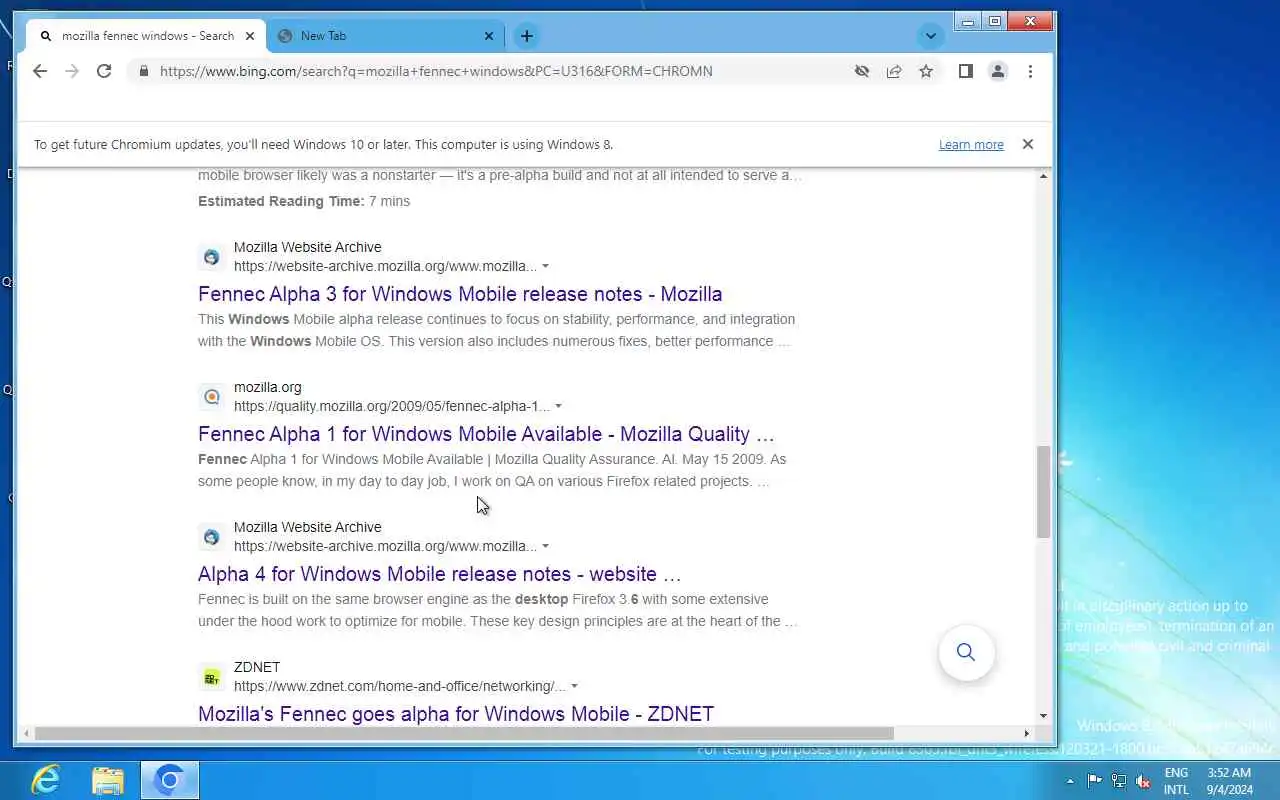The height and width of the screenshot is (800, 1280).
Task: Expand dropdown next to quality.mozilla.org URL
Action: 558,407
